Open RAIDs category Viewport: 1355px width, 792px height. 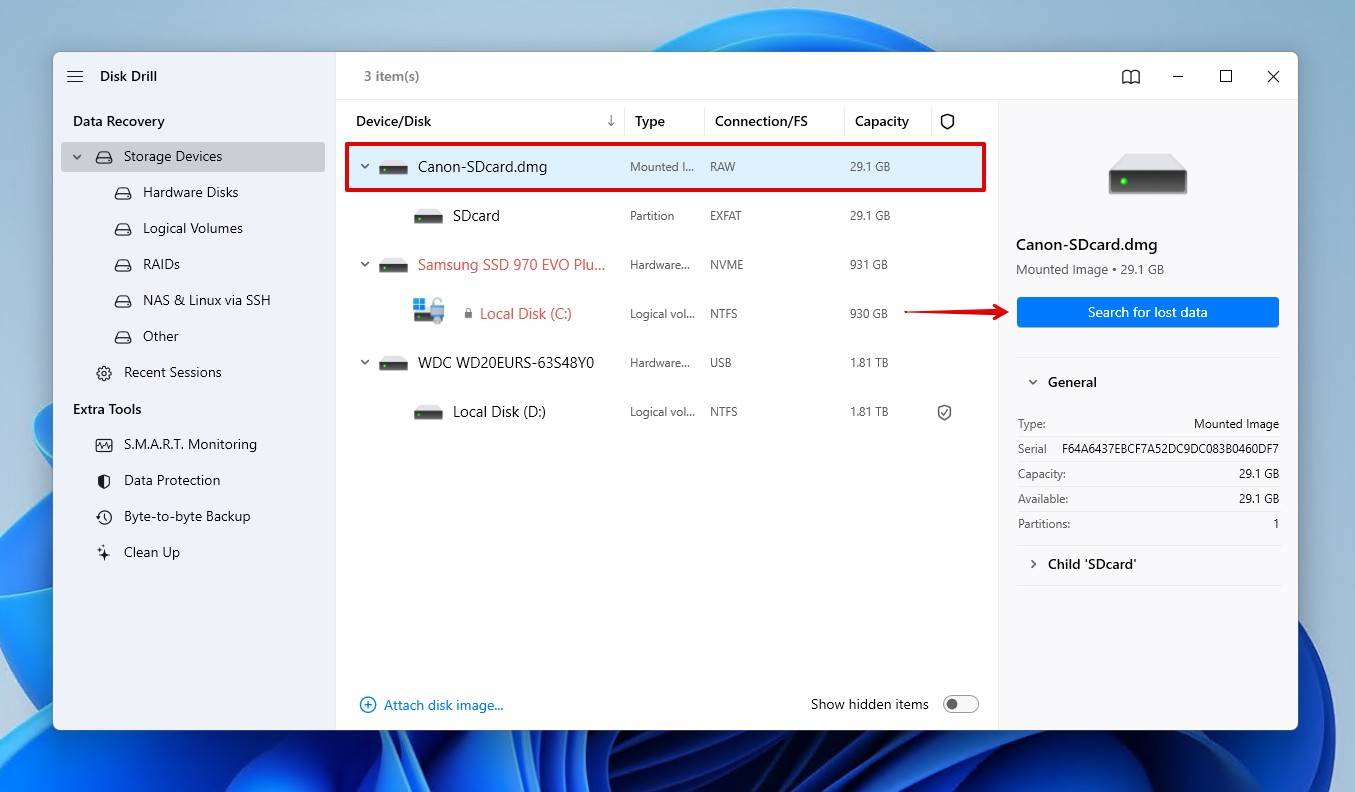coord(161,264)
